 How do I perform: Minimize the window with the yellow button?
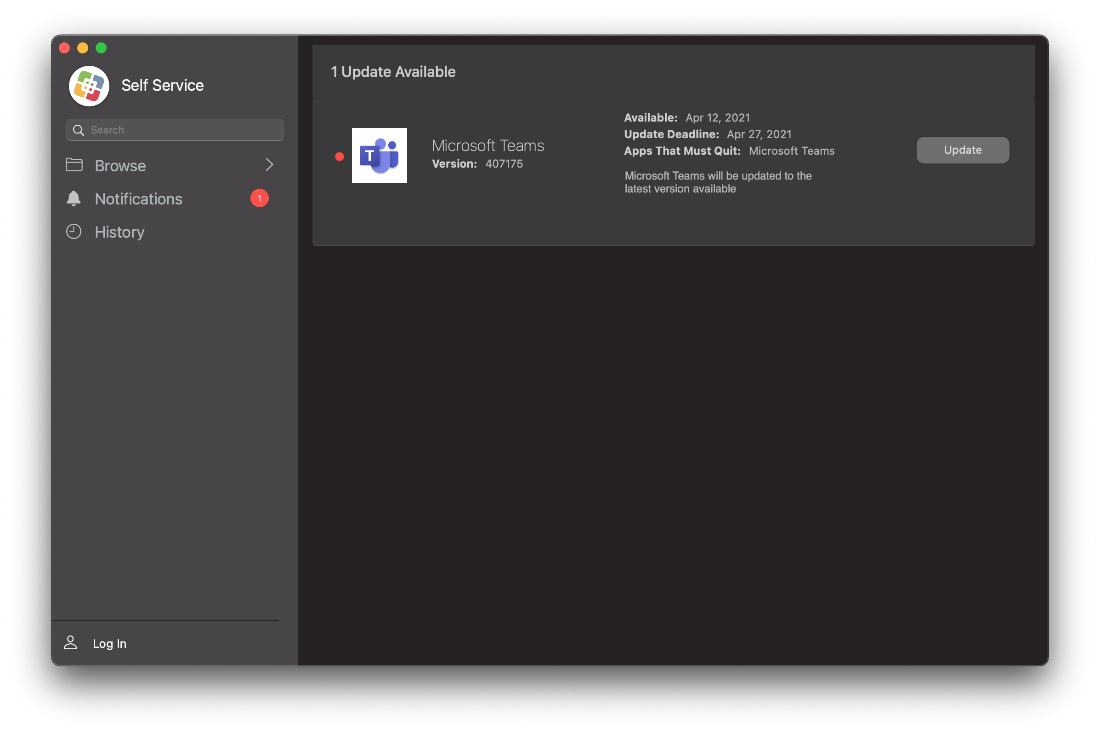coord(83,48)
